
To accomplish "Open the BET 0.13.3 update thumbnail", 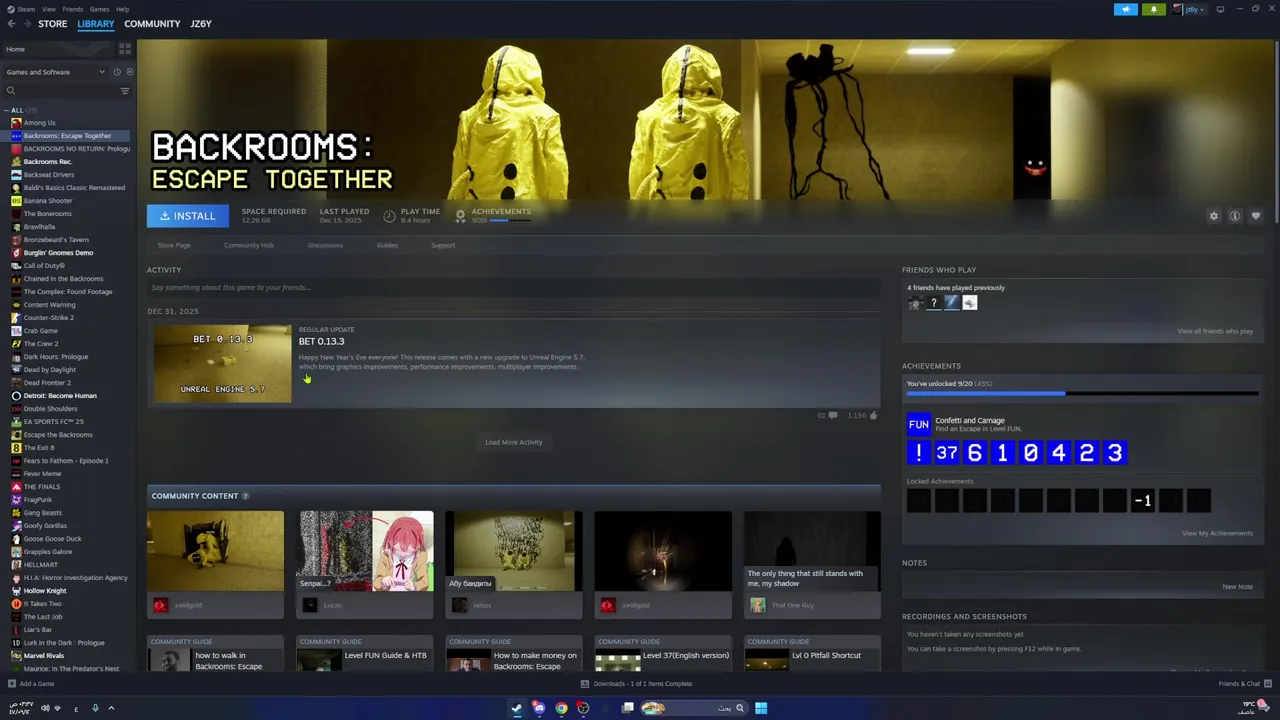I will 222,364.
